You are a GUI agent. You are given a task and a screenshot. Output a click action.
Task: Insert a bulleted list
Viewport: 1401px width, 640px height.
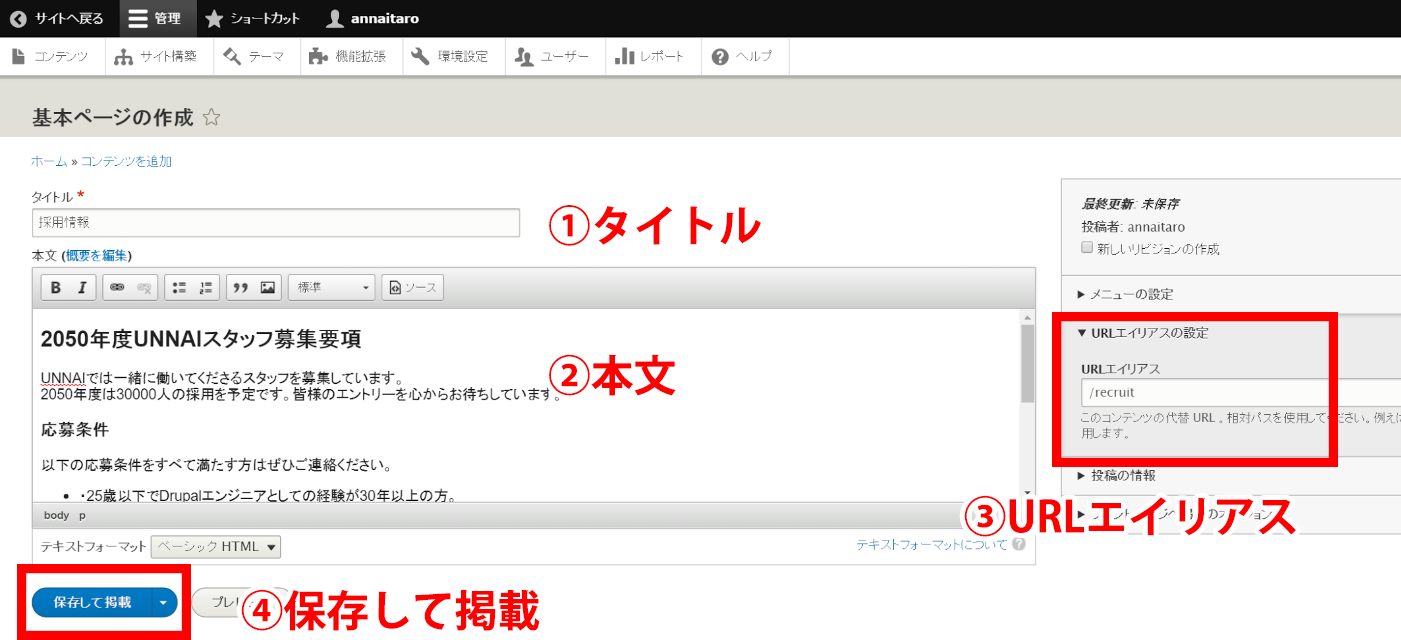coord(179,288)
